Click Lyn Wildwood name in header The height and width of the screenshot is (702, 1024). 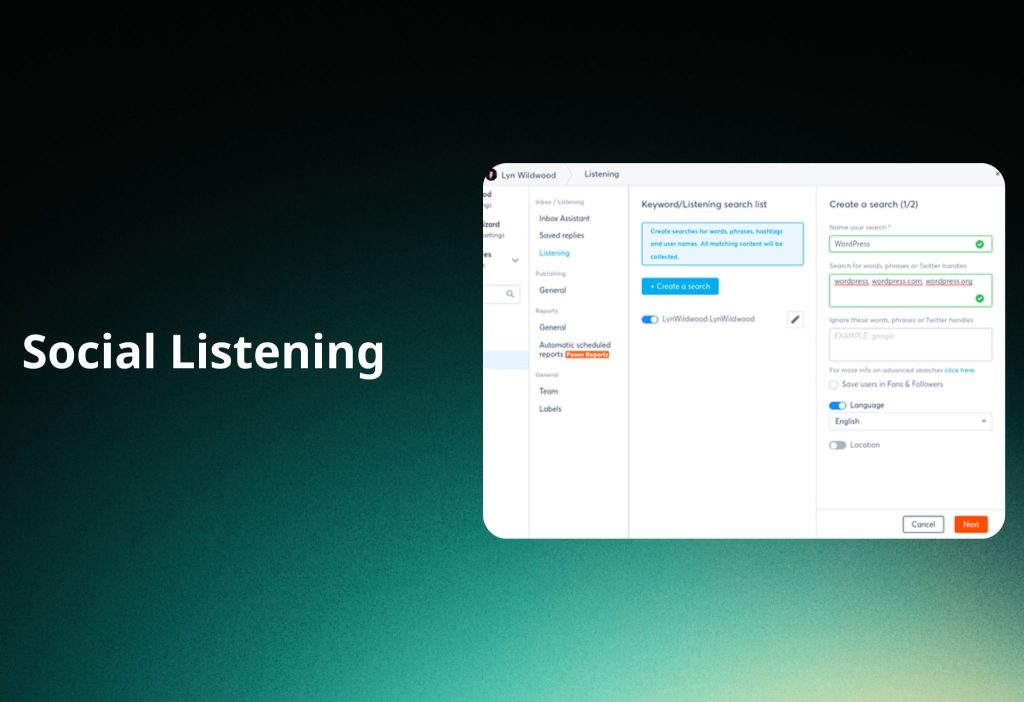coord(528,175)
